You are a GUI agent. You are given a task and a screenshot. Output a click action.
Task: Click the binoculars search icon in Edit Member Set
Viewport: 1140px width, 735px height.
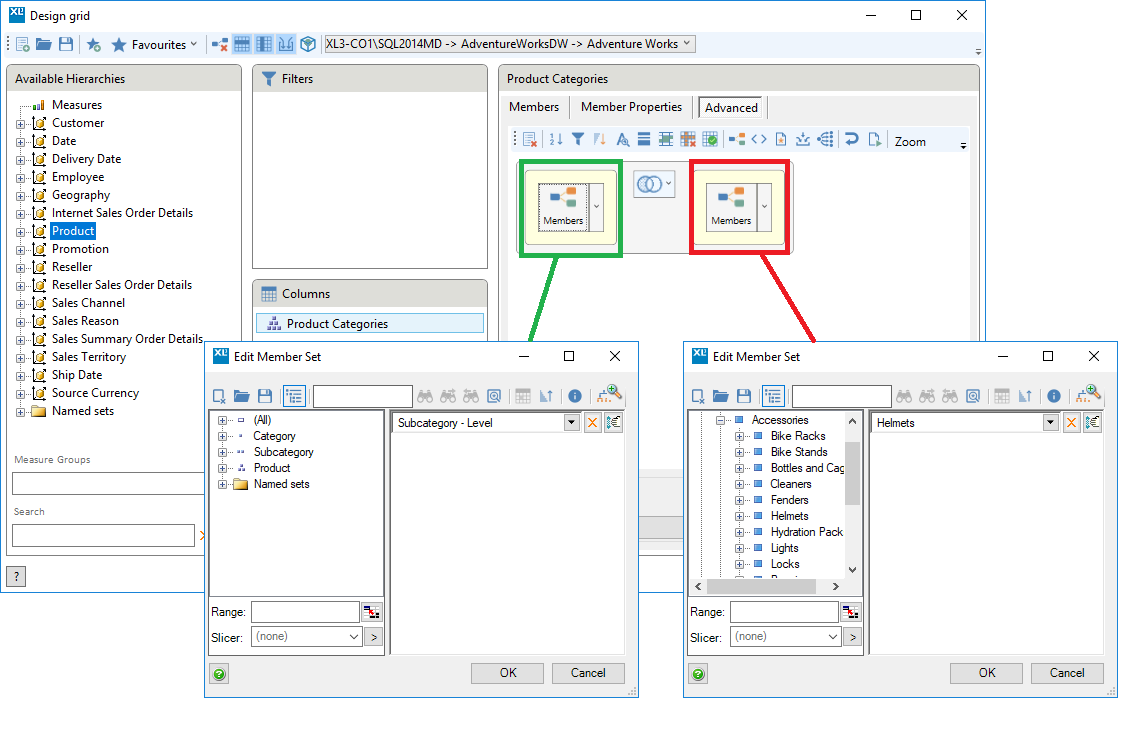(424, 395)
